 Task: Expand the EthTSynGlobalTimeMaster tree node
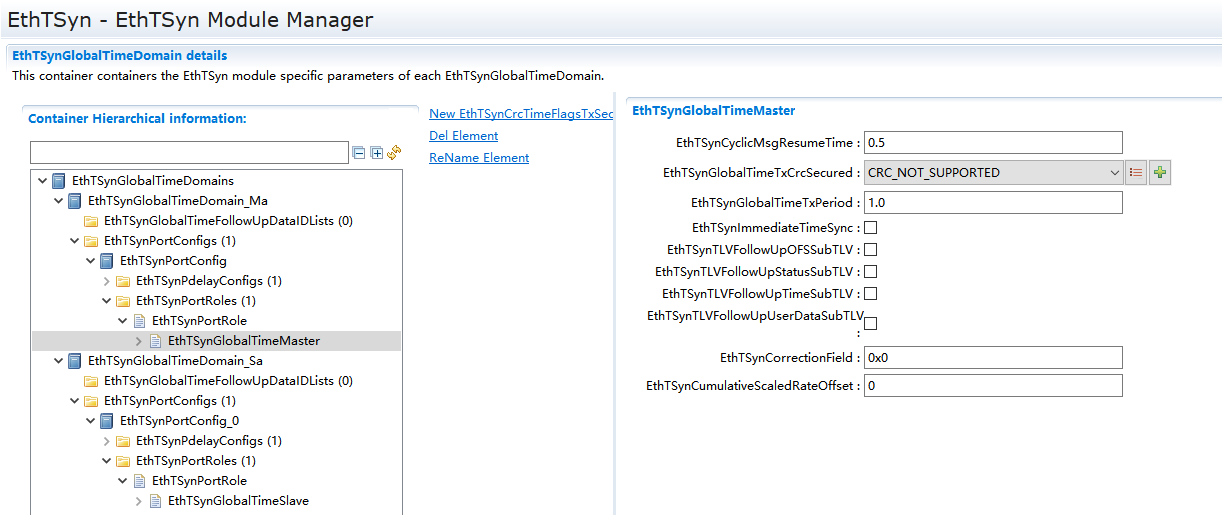click(139, 341)
